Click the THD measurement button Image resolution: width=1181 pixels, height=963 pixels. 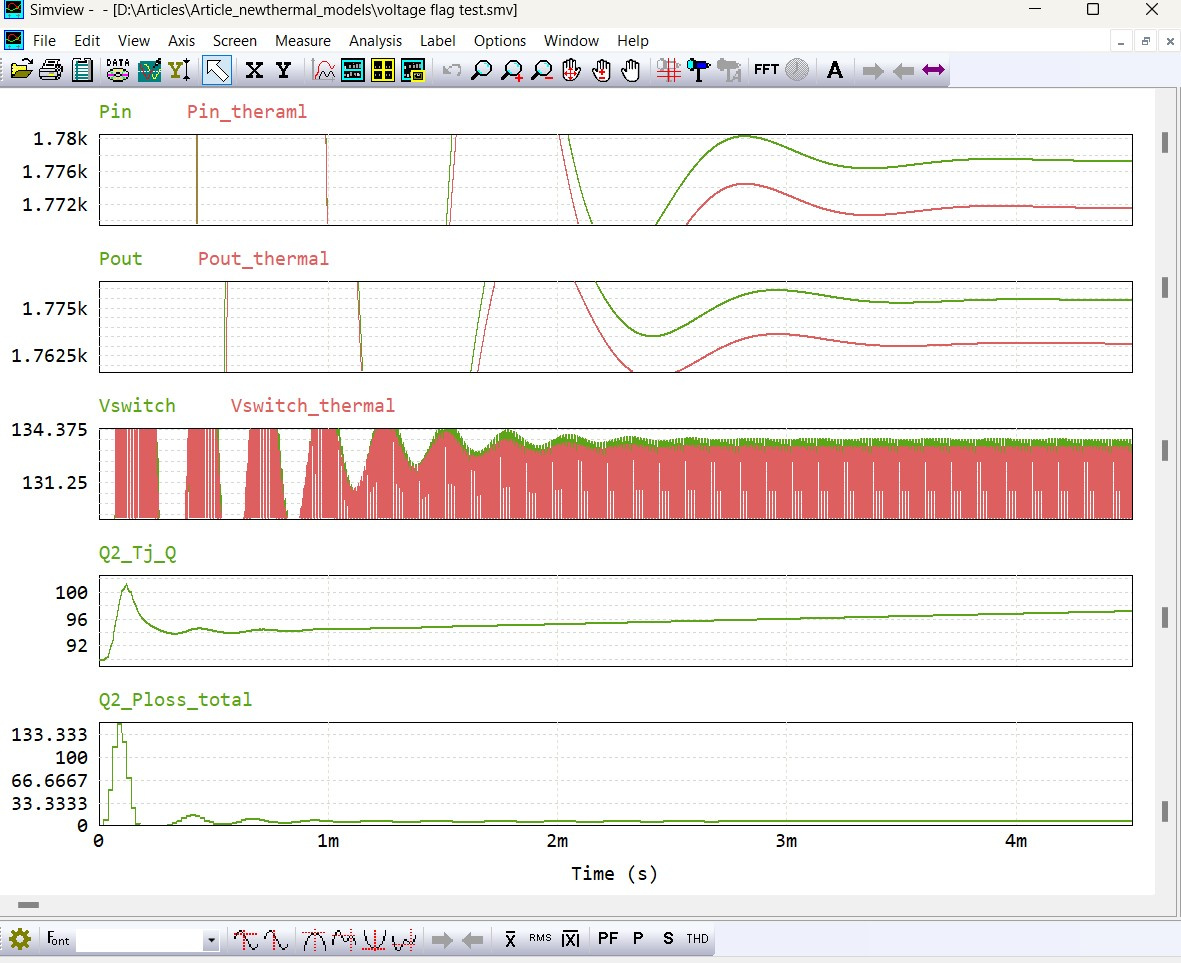(697, 939)
